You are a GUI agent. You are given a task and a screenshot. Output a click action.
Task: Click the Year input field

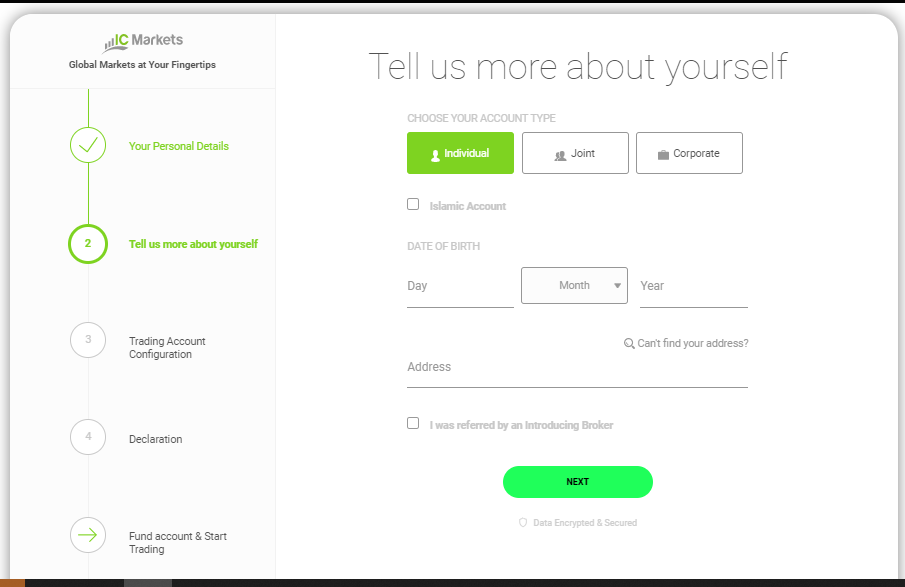pyautogui.click(x=694, y=286)
